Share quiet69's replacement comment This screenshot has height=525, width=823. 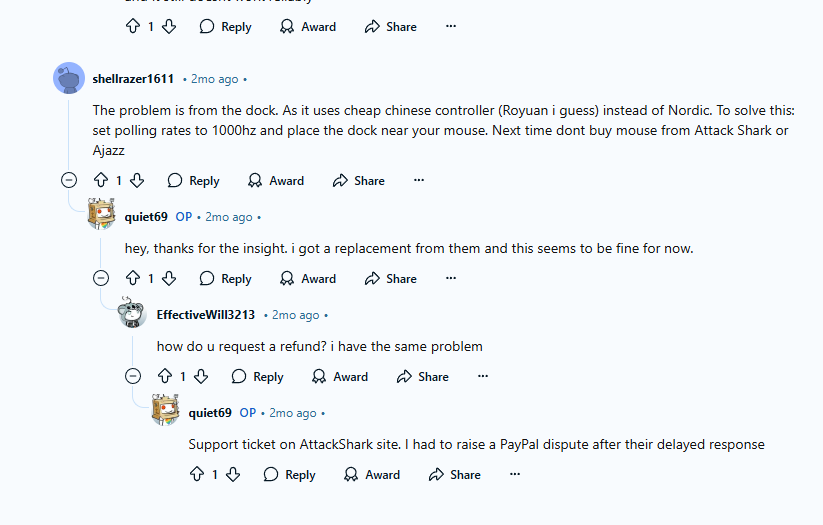[x=391, y=279]
